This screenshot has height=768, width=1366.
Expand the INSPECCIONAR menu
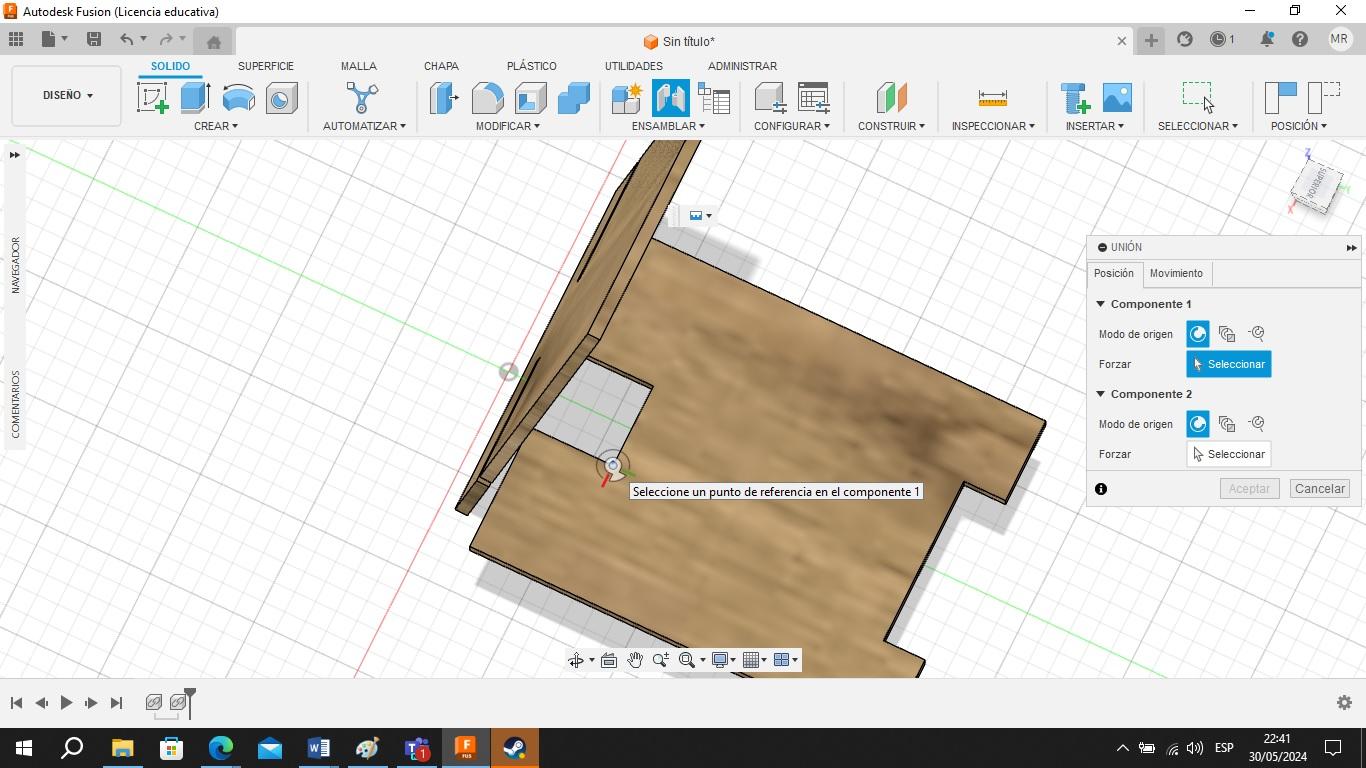993,126
